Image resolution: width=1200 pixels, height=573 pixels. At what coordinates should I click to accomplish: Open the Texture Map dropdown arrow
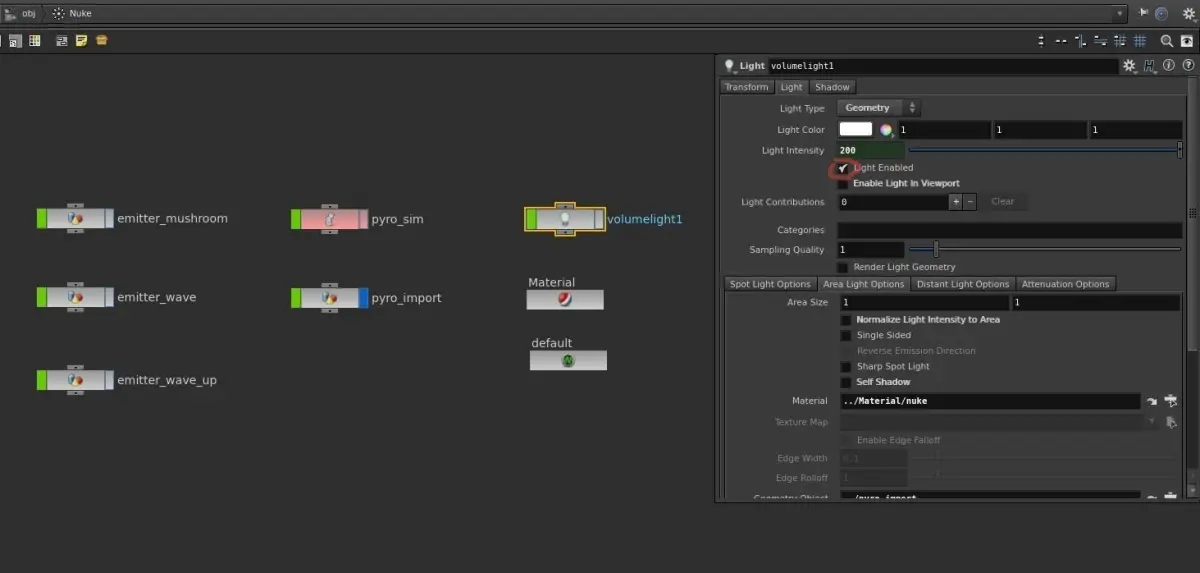click(1153, 422)
